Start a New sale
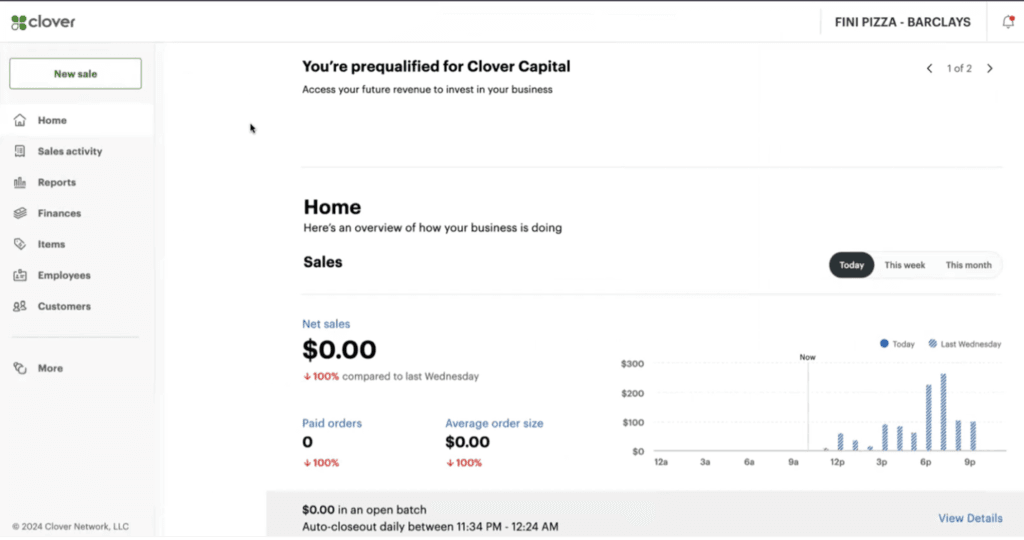This screenshot has width=1024, height=540. [x=75, y=73]
